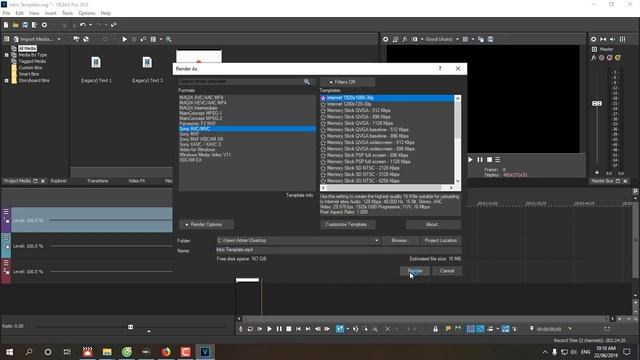Click the Rate slider handle below the track list

[130, 327]
